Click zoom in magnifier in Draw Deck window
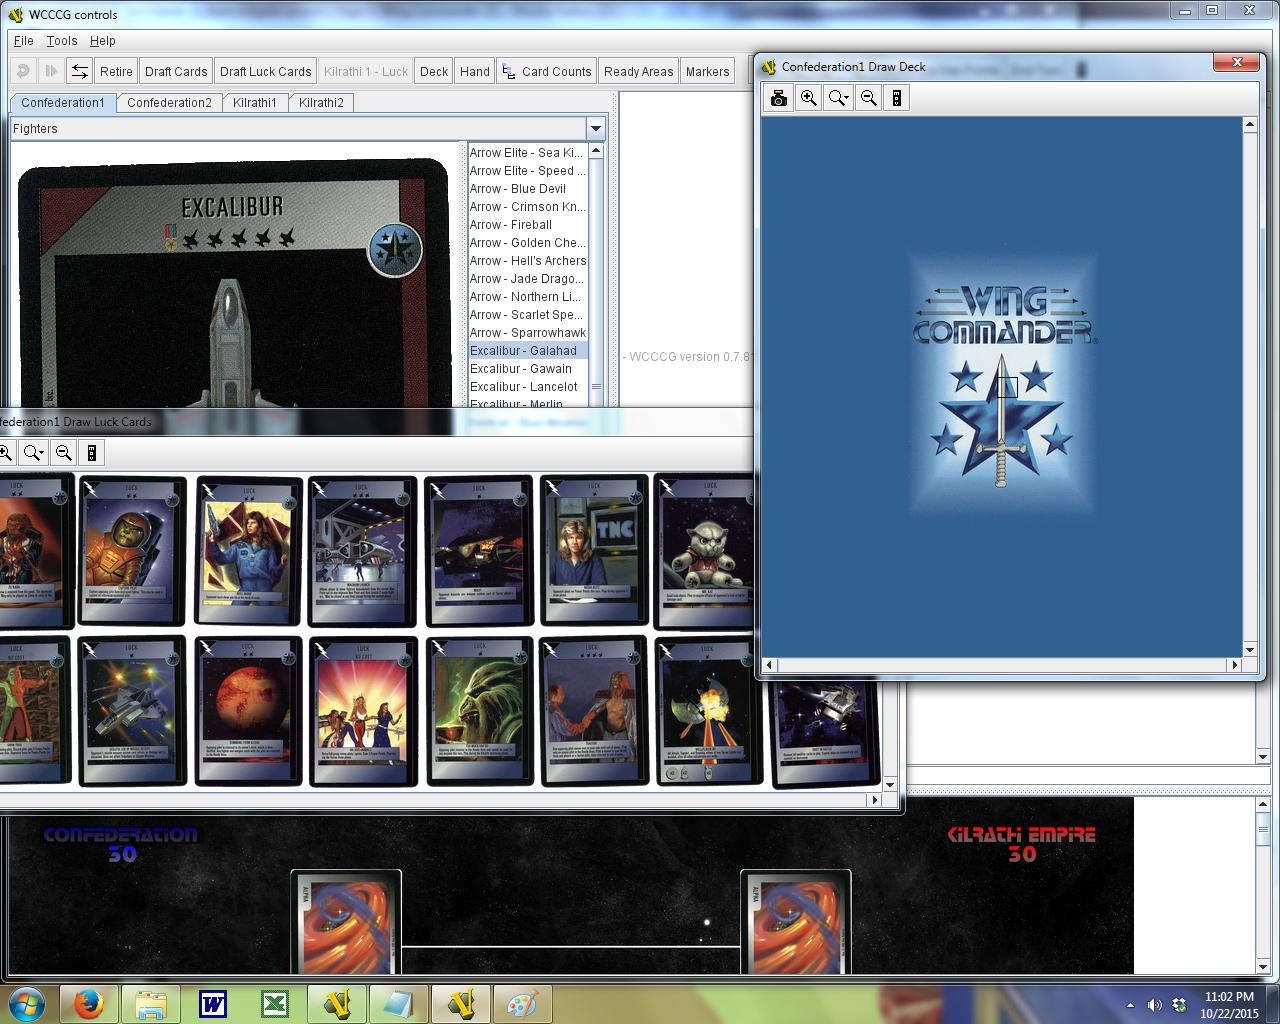Viewport: 1280px width, 1024px height. [809, 98]
